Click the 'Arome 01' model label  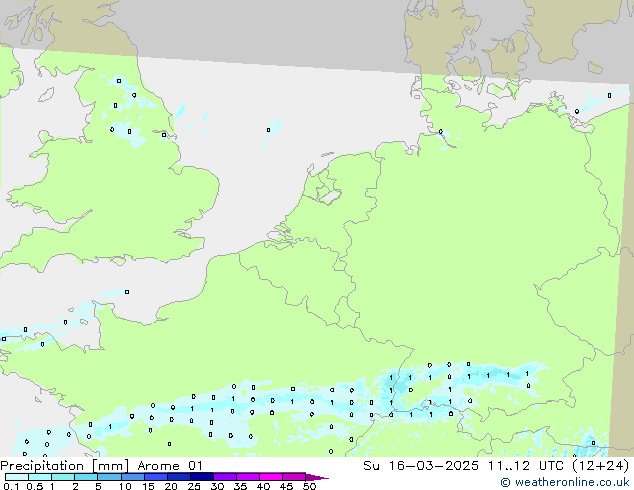[x=170, y=466]
